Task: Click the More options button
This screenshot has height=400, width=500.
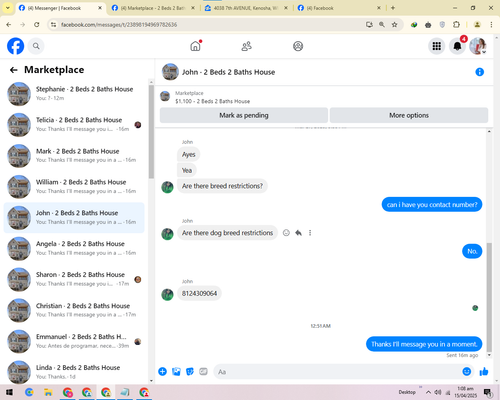Action: (409, 115)
